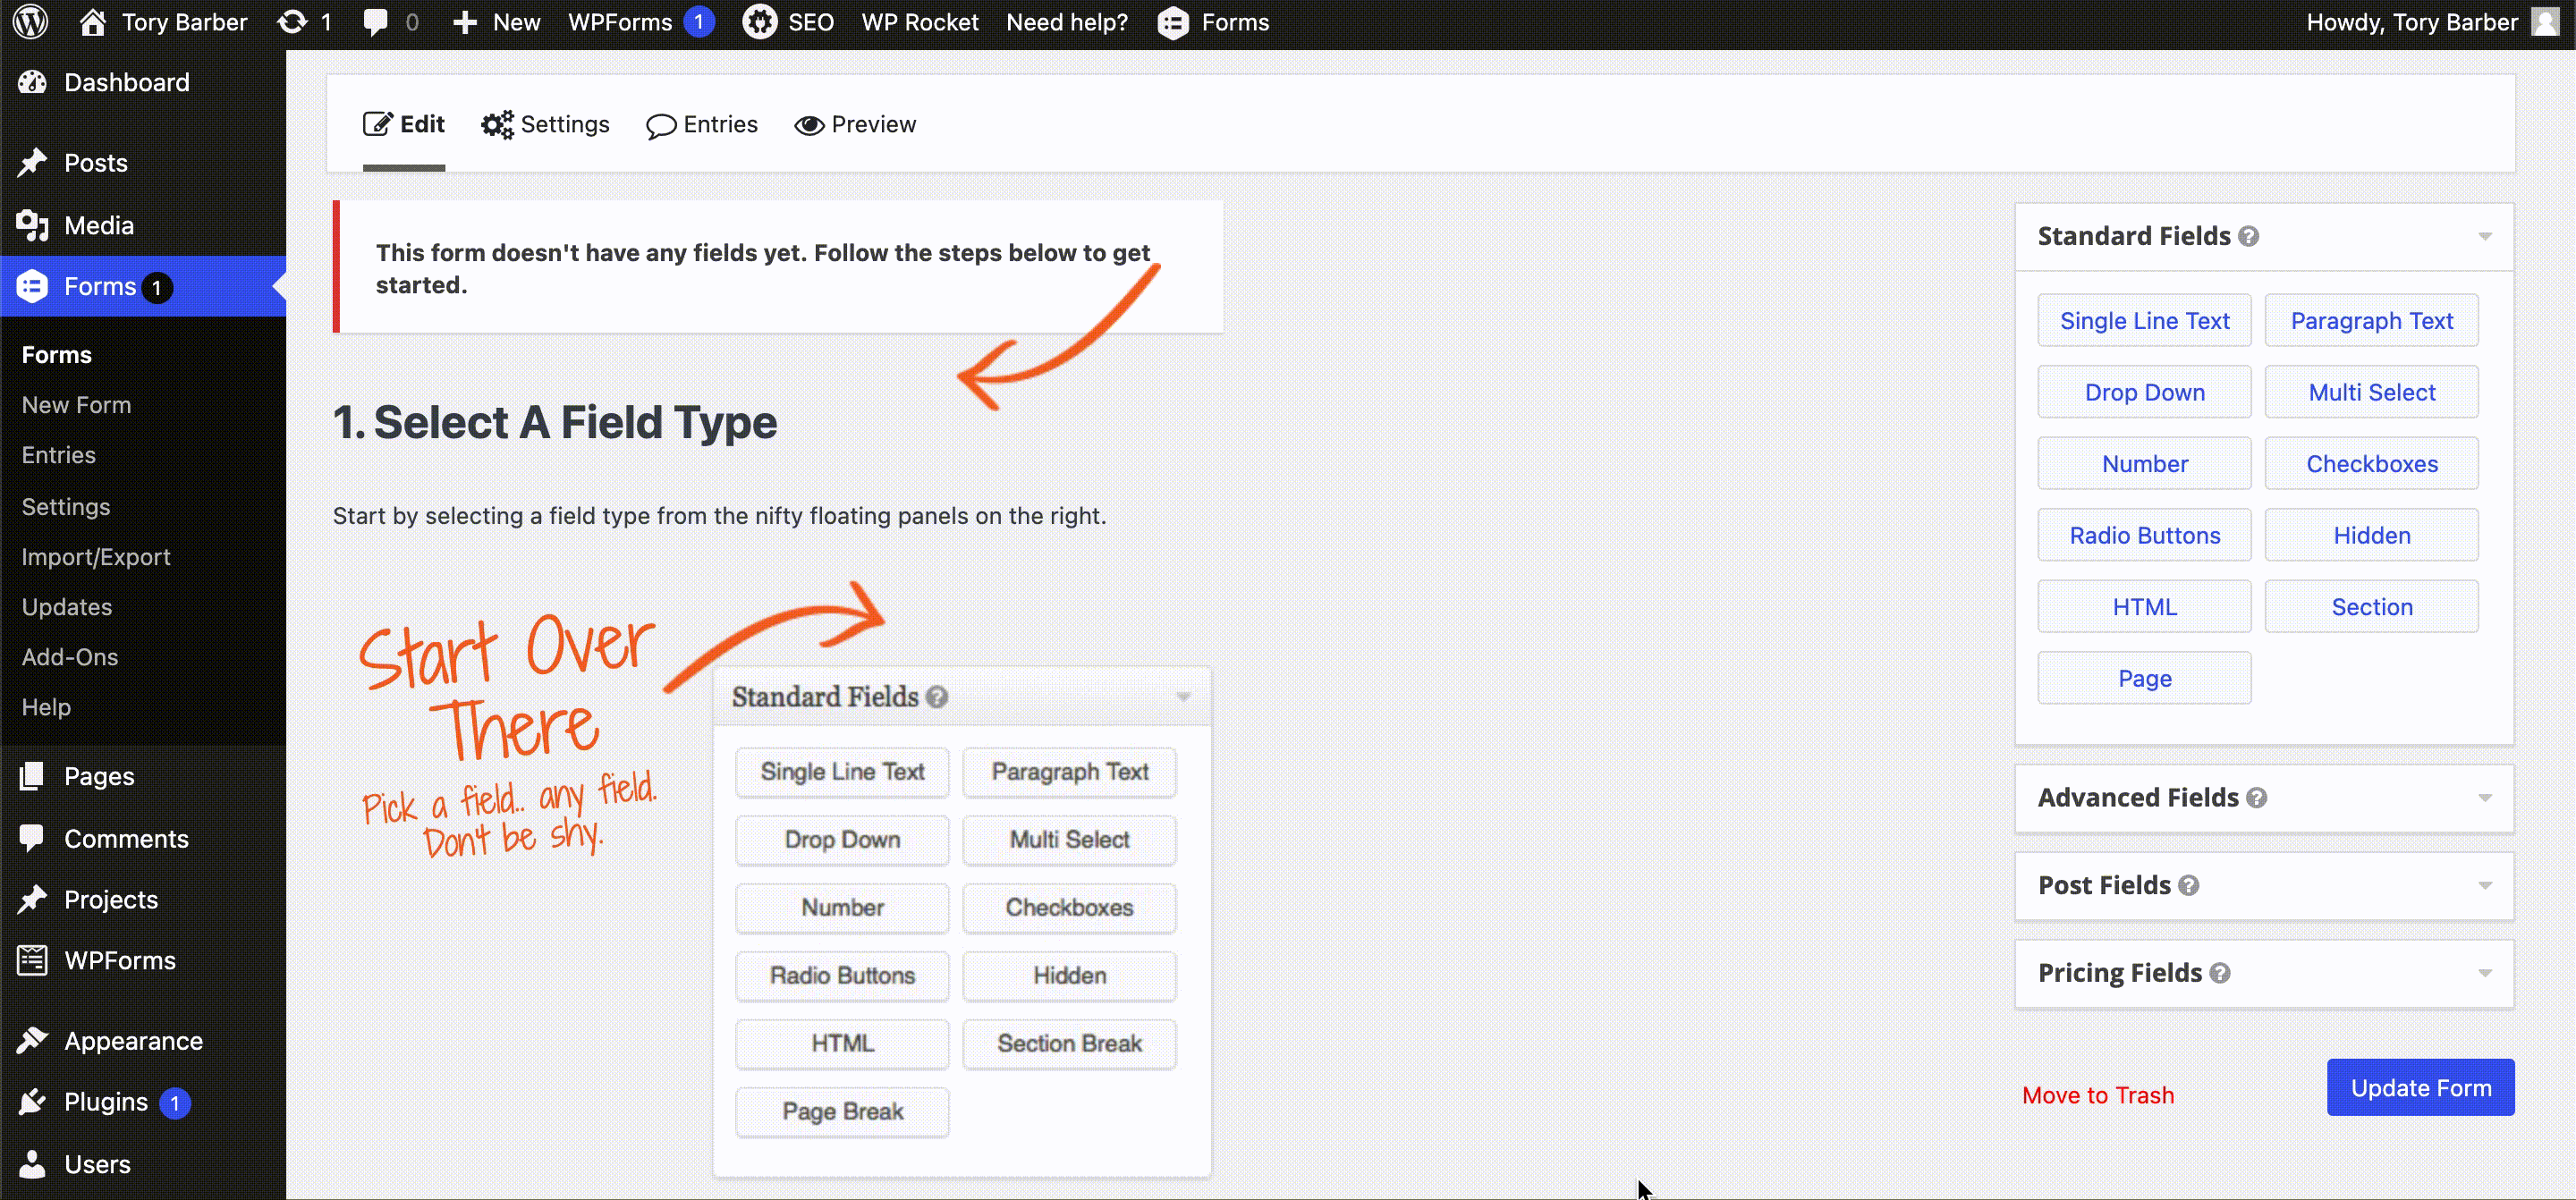The image size is (2576, 1200).
Task: Click the Move to Trash link
Action: 2098,1095
